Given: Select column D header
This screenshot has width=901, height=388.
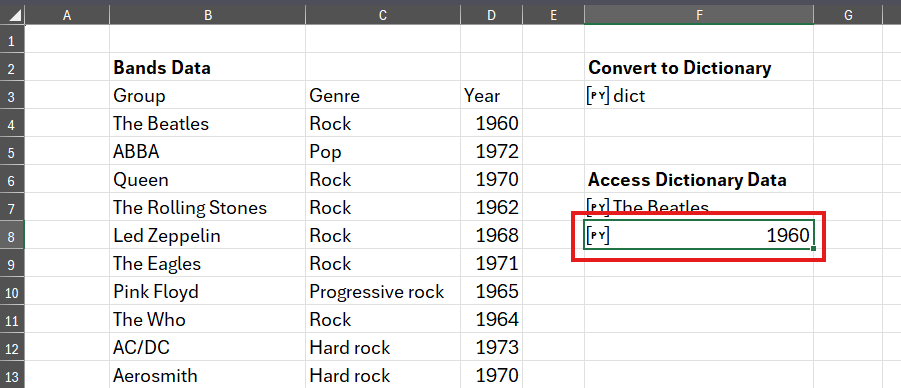Looking at the screenshot, I should (x=491, y=16).
